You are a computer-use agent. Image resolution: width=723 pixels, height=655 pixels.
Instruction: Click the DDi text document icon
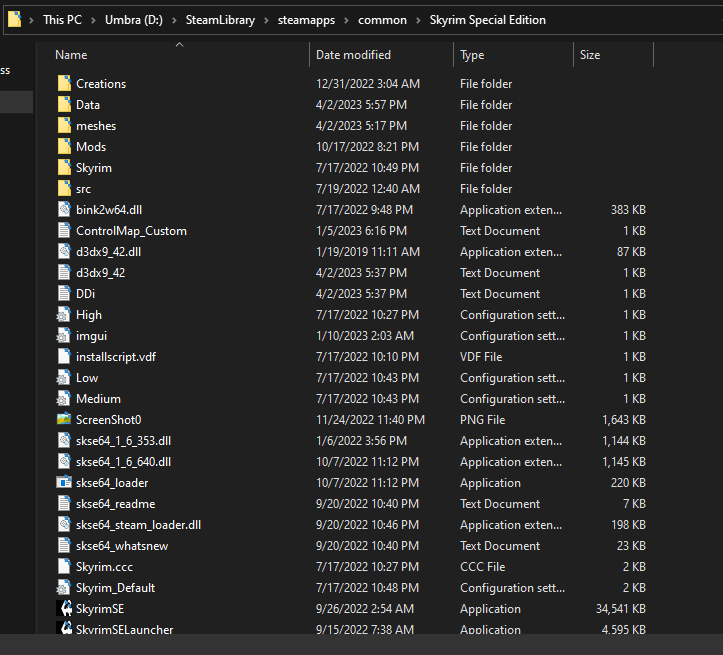(x=64, y=293)
